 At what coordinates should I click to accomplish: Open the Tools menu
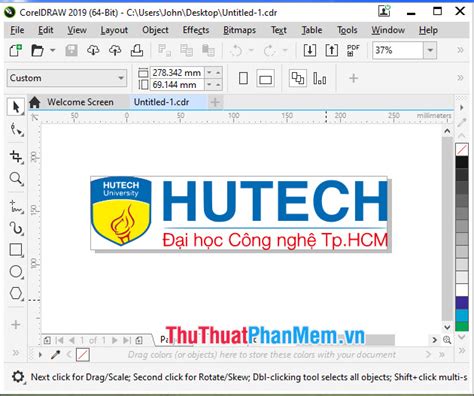(347, 30)
